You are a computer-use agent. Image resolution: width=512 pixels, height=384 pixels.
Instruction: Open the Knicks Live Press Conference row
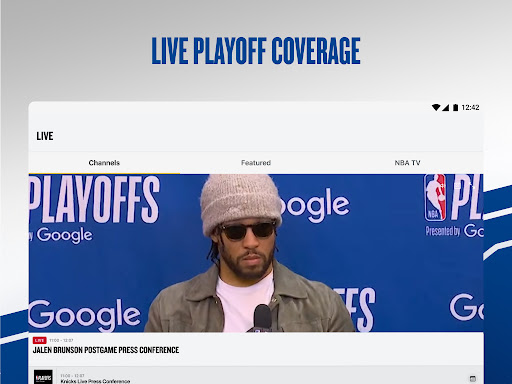pos(256,376)
